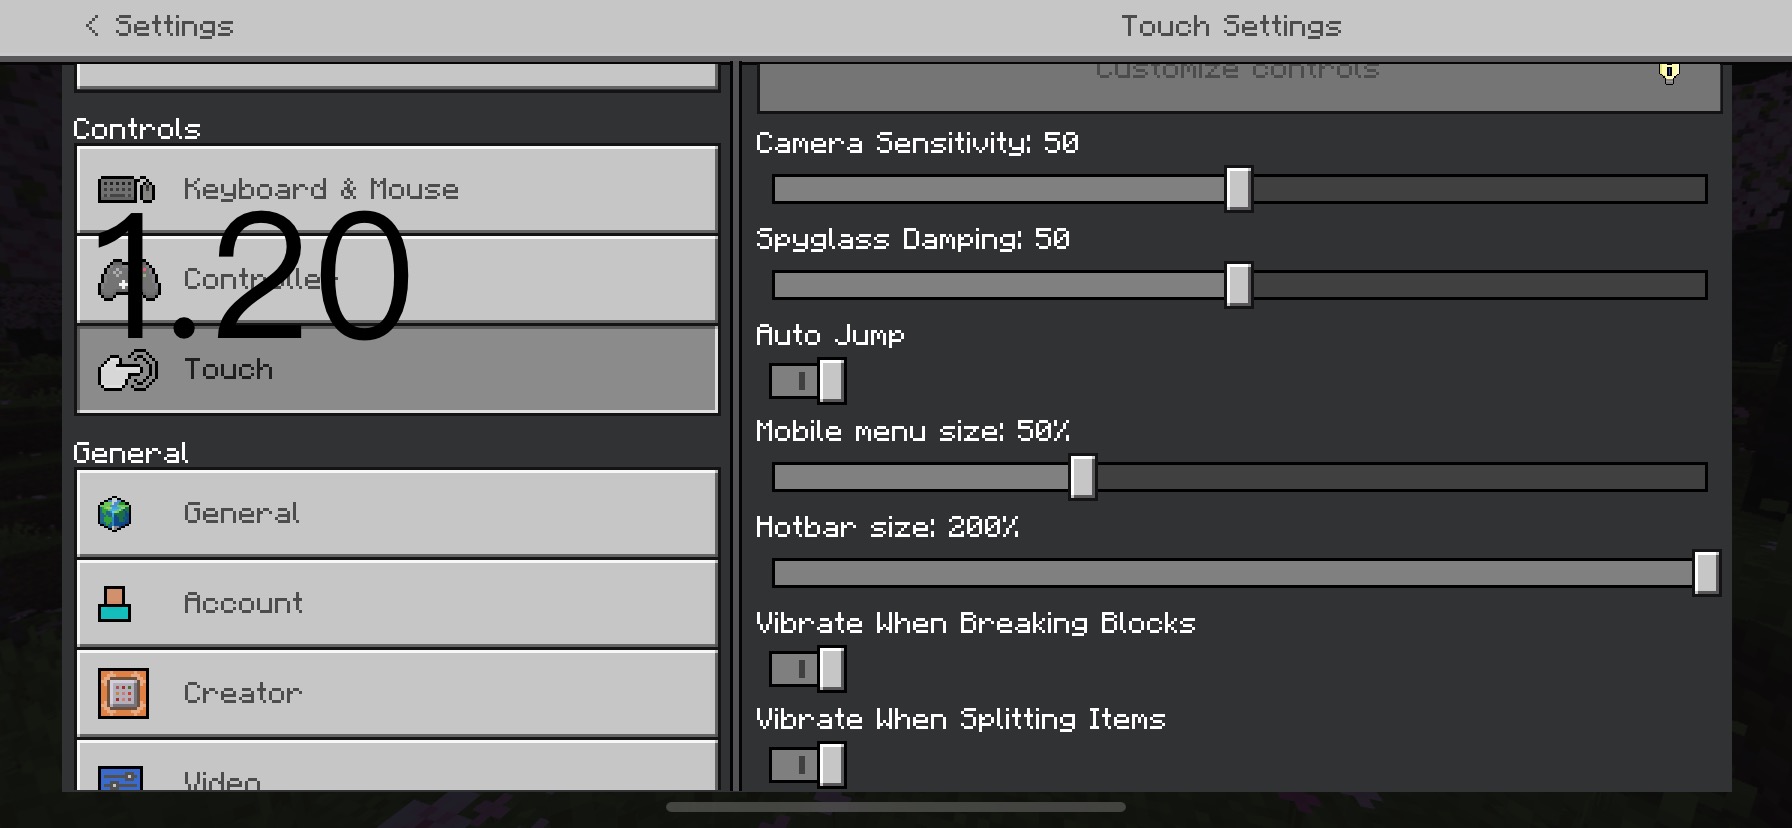Click the Video settings icon
Image resolution: width=1792 pixels, height=828 pixels.
[121, 778]
